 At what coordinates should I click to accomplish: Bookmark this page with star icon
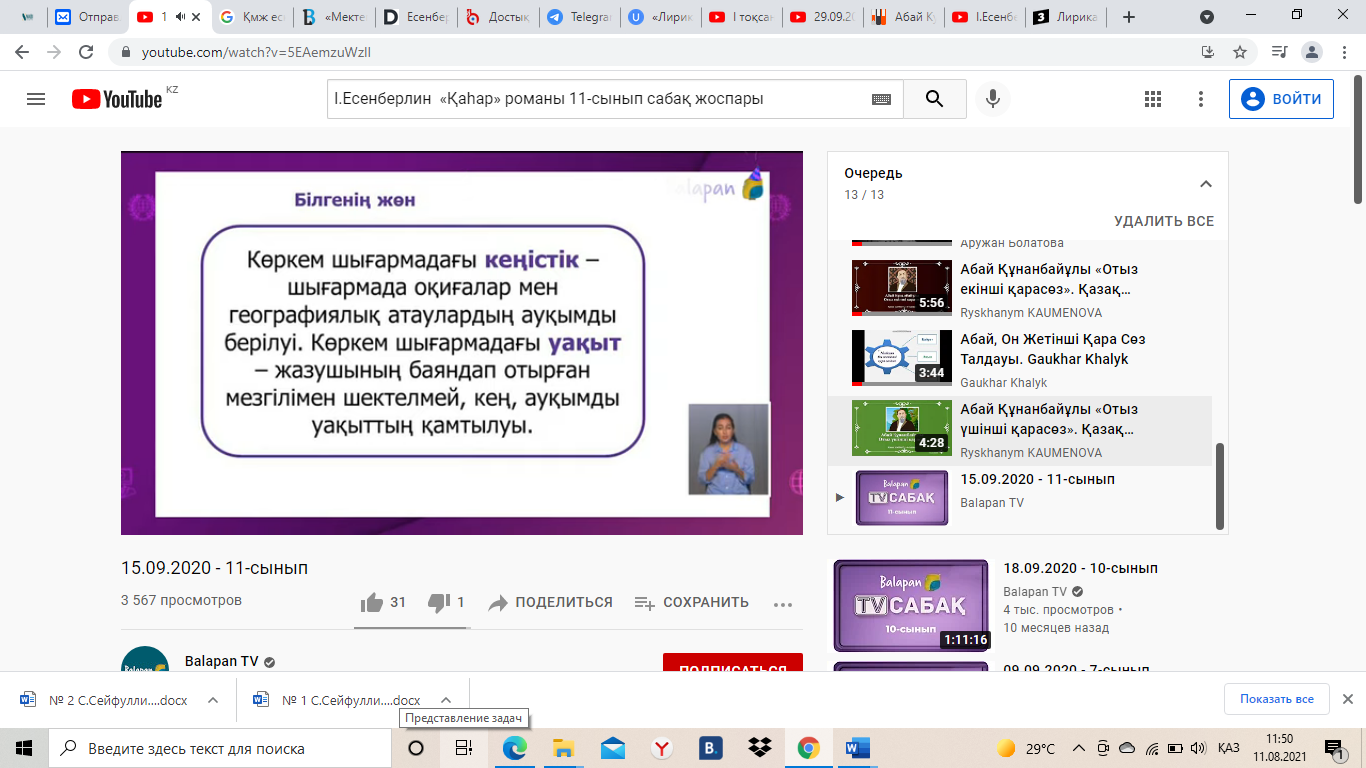click(1240, 52)
